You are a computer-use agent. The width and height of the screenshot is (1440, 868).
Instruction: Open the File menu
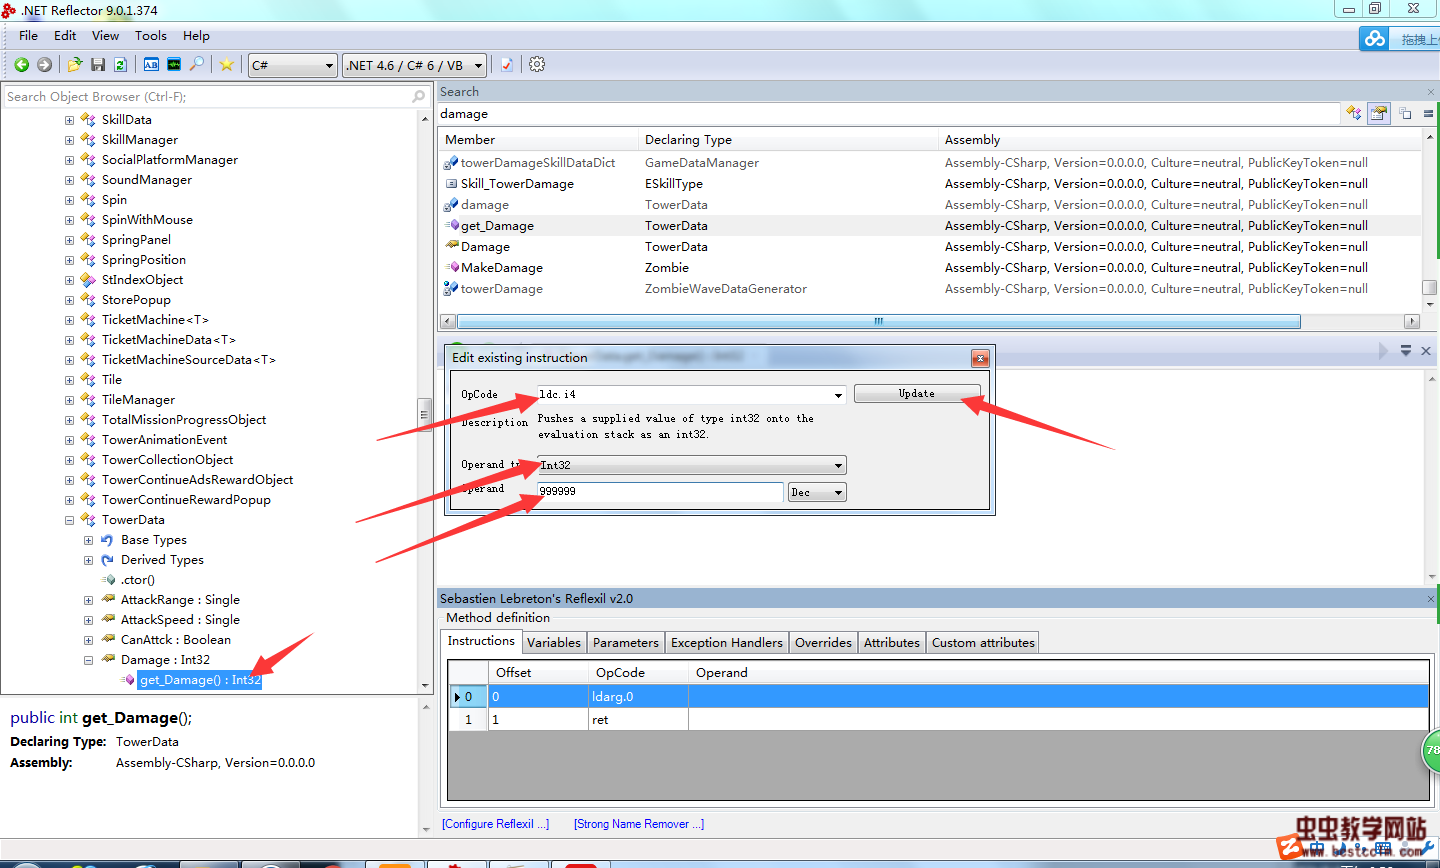click(x=28, y=36)
